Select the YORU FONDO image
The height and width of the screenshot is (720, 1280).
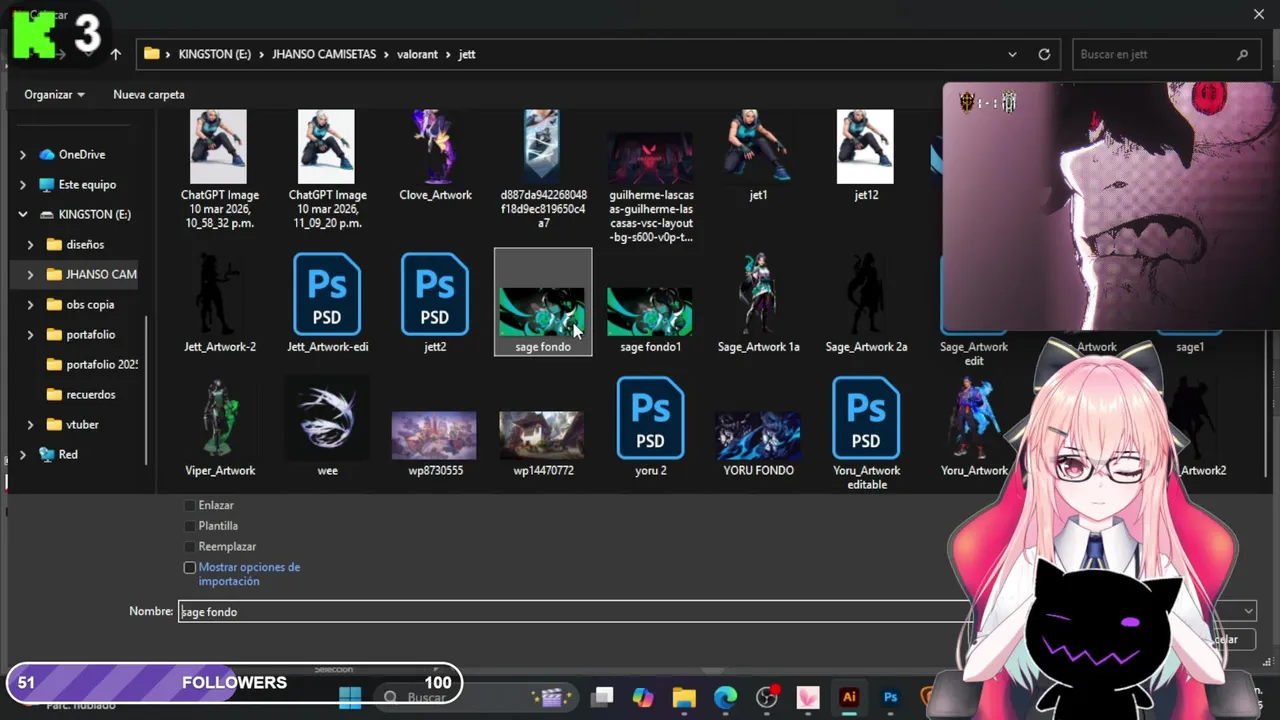758,436
